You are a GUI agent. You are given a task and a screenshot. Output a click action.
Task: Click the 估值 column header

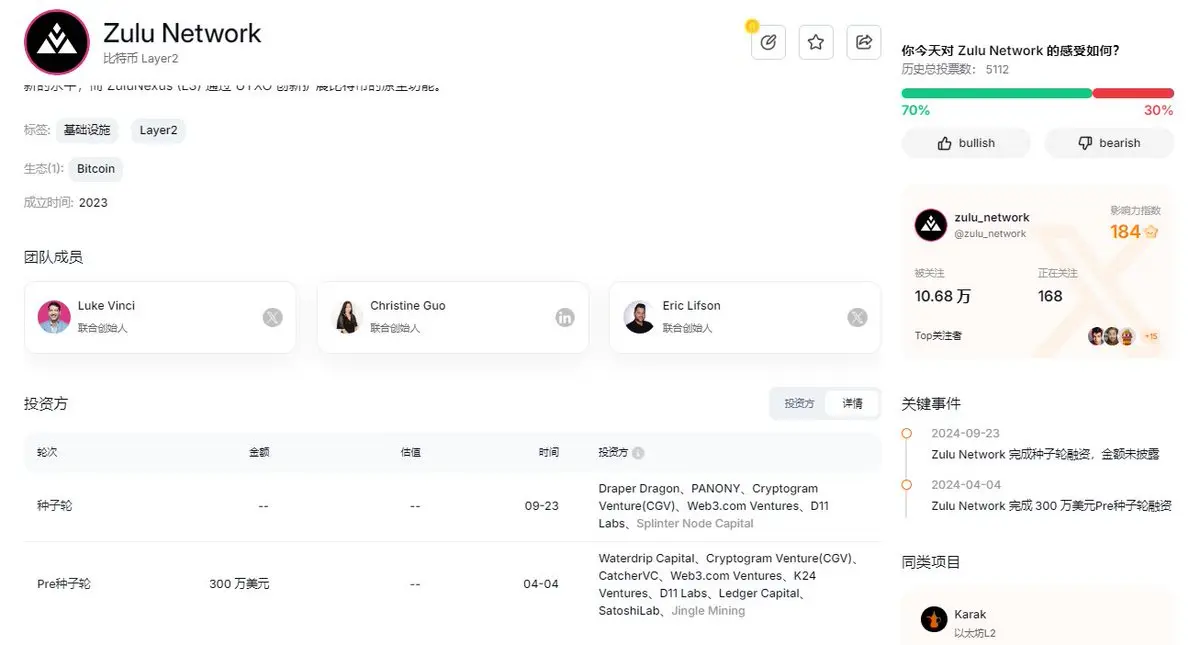point(410,452)
